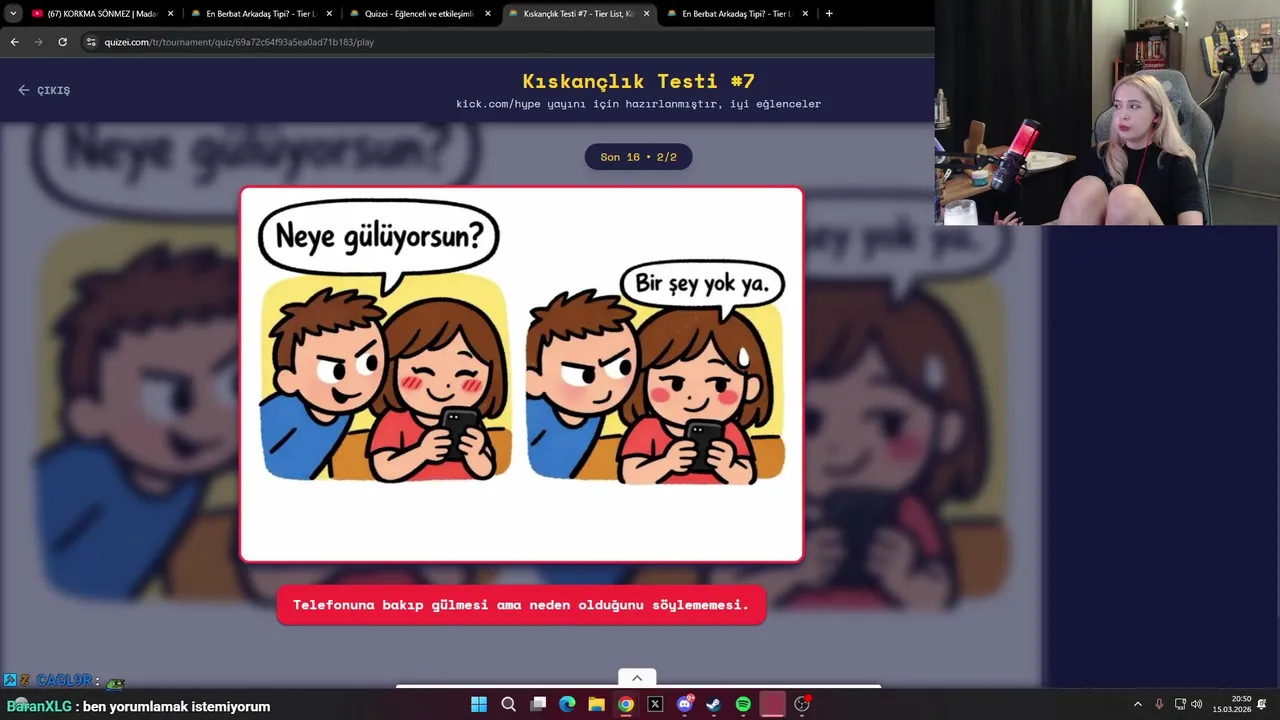Close the 'Kıskançlık Testi #7' tab

646,14
